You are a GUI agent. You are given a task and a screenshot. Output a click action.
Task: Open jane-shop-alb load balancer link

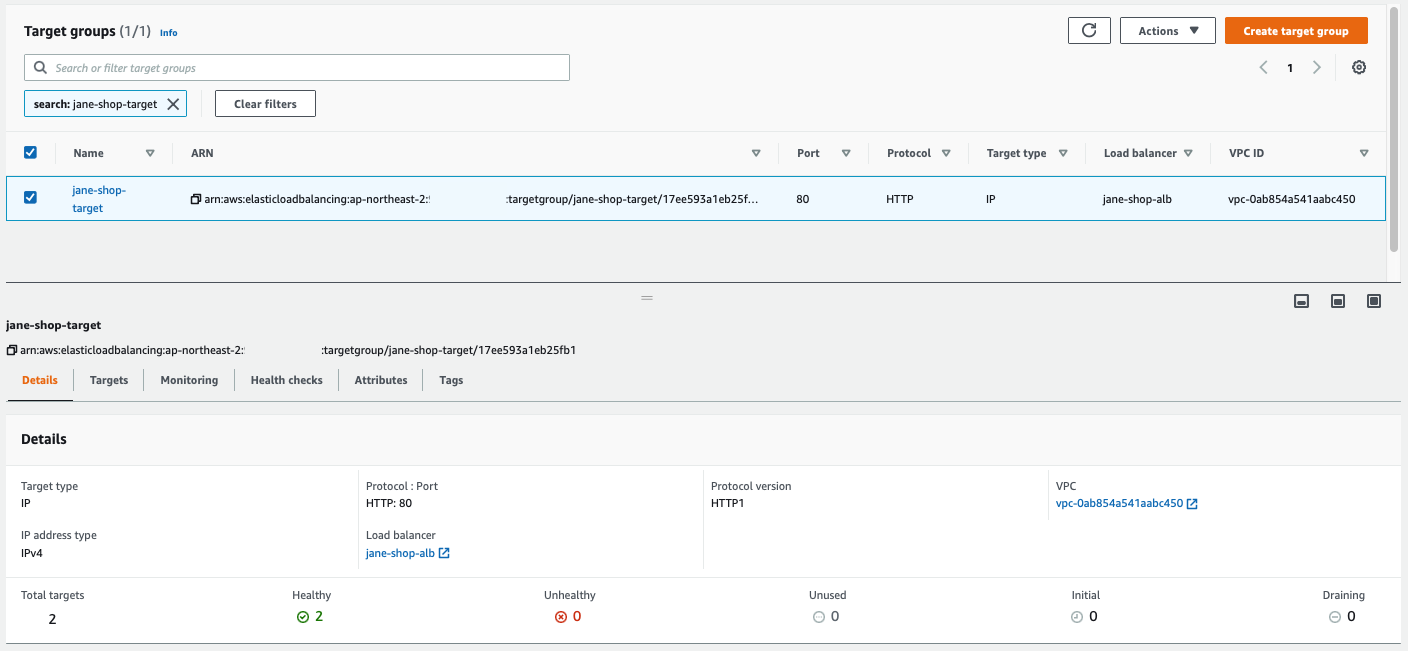(x=400, y=553)
